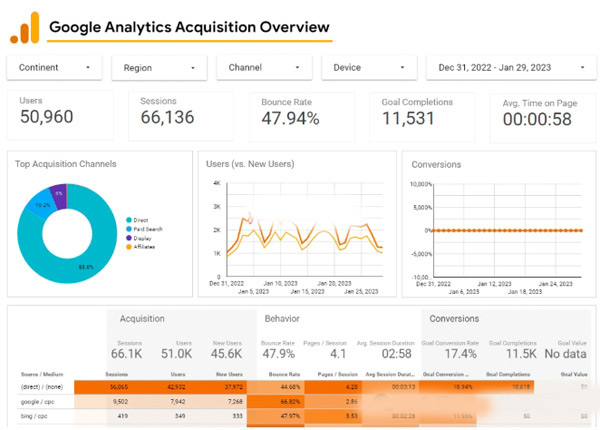Expand the Device filter dropdown
Viewport: 600px width, 430px height.
coord(368,68)
